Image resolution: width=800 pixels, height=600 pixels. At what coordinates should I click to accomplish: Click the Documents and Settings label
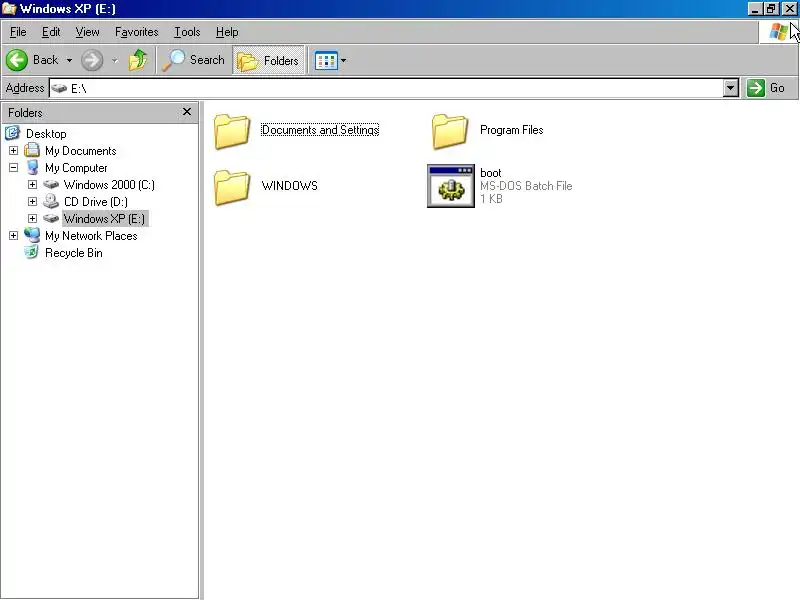pyautogui.click(x=320, y=130)
